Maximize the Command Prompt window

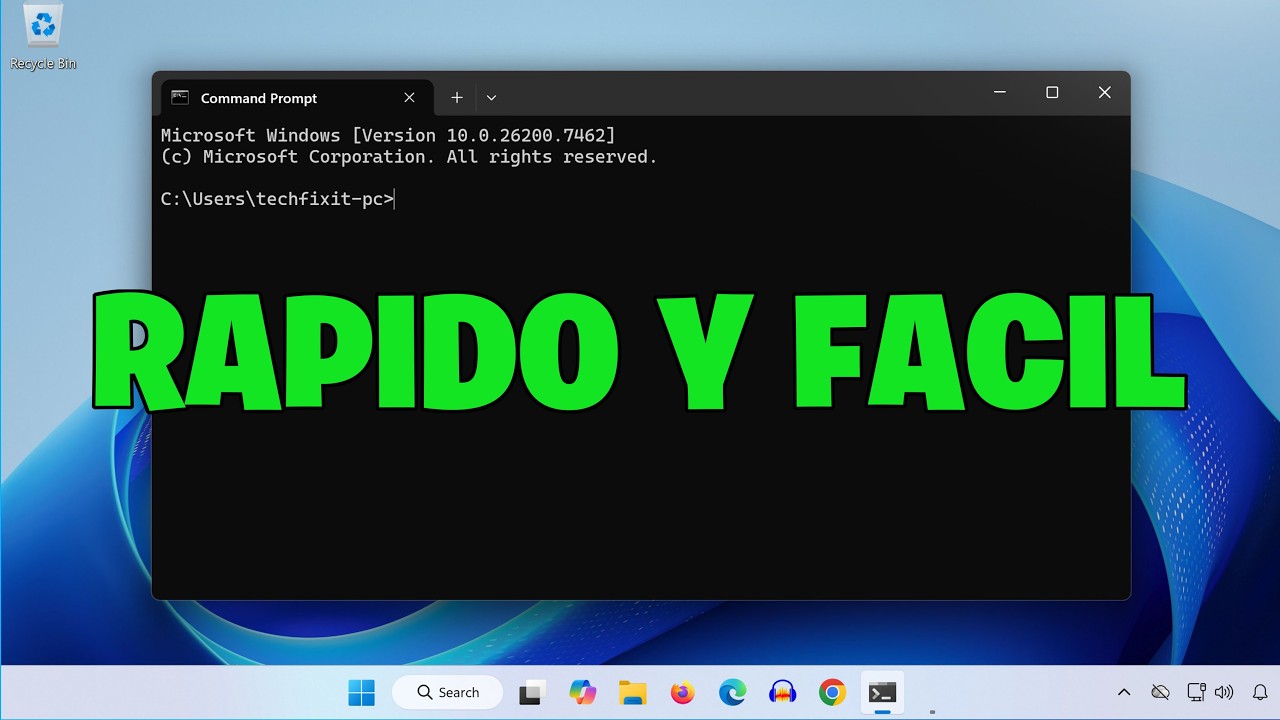point(1052,93)
